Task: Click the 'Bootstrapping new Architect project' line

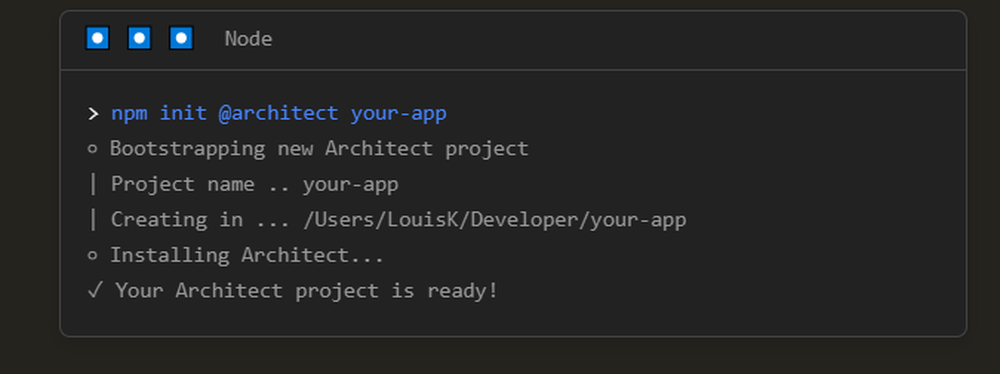Action: [308, 149]
